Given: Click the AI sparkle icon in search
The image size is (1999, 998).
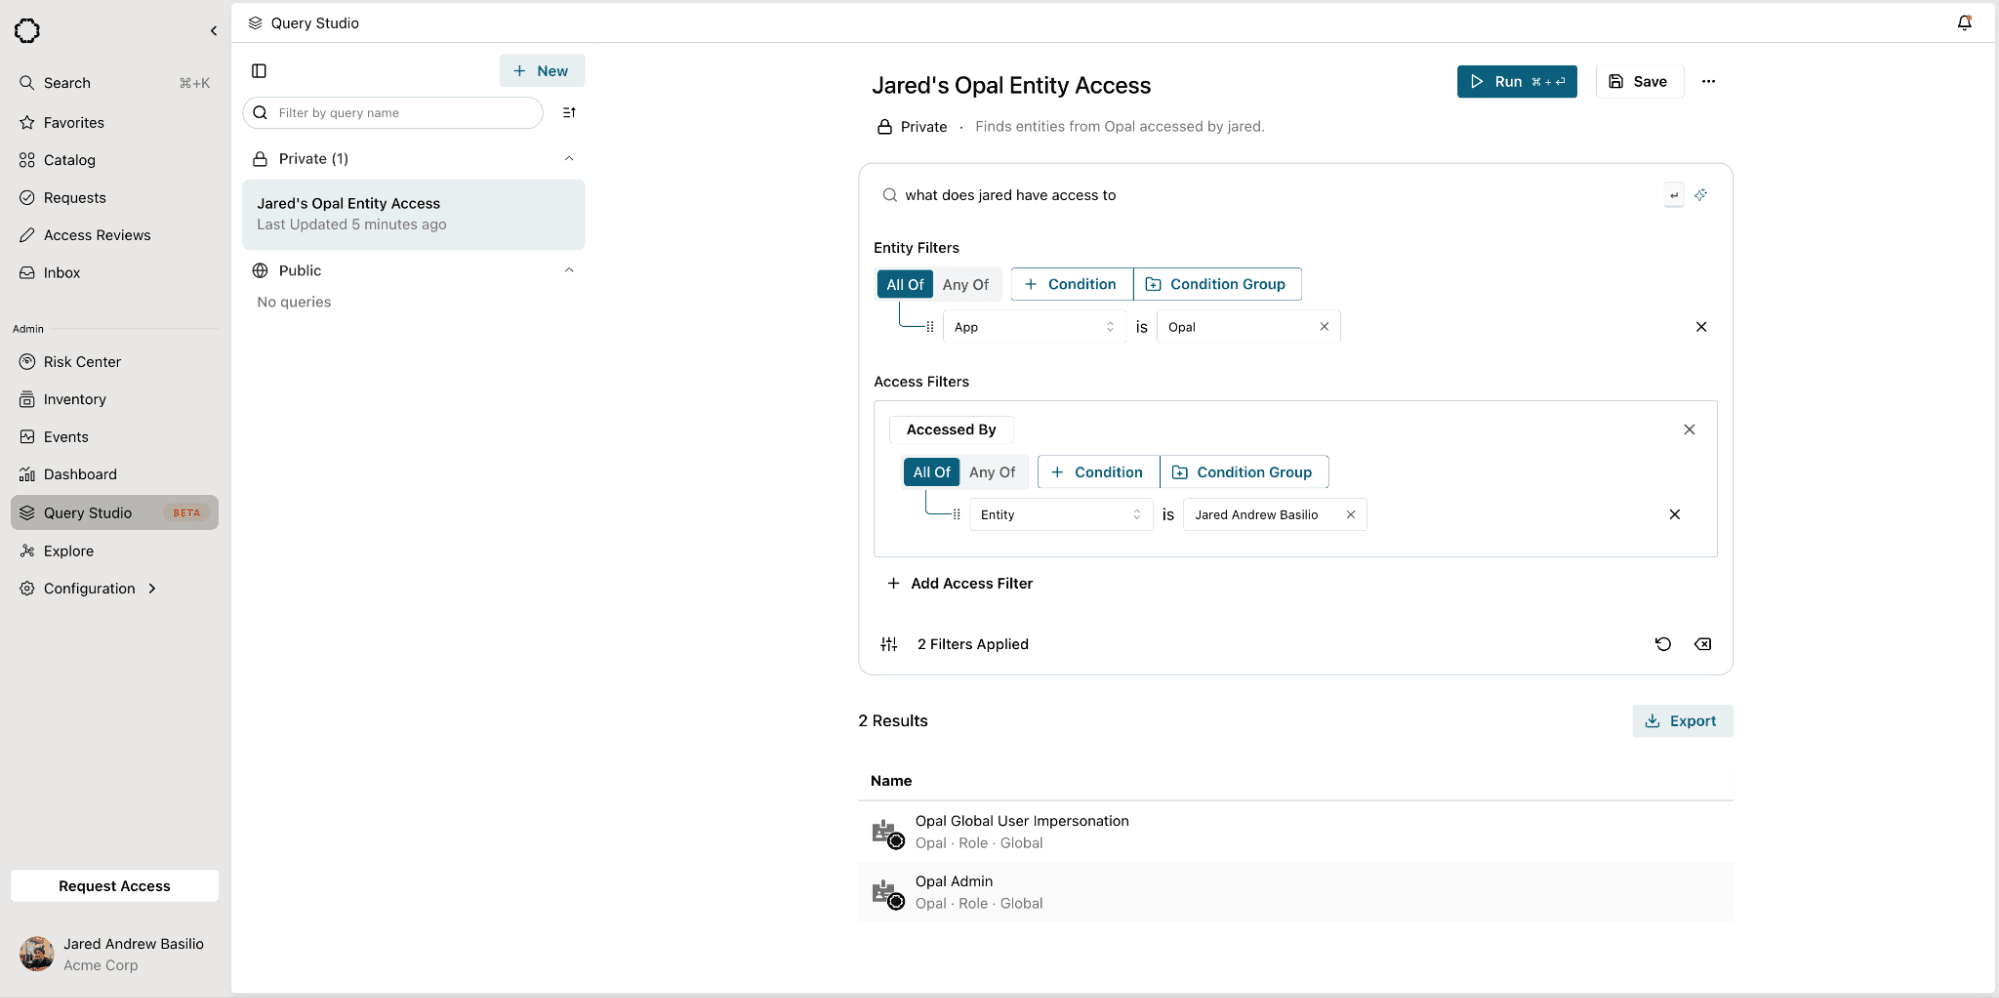Looking at the screenshot, I should coord(1701,195).
